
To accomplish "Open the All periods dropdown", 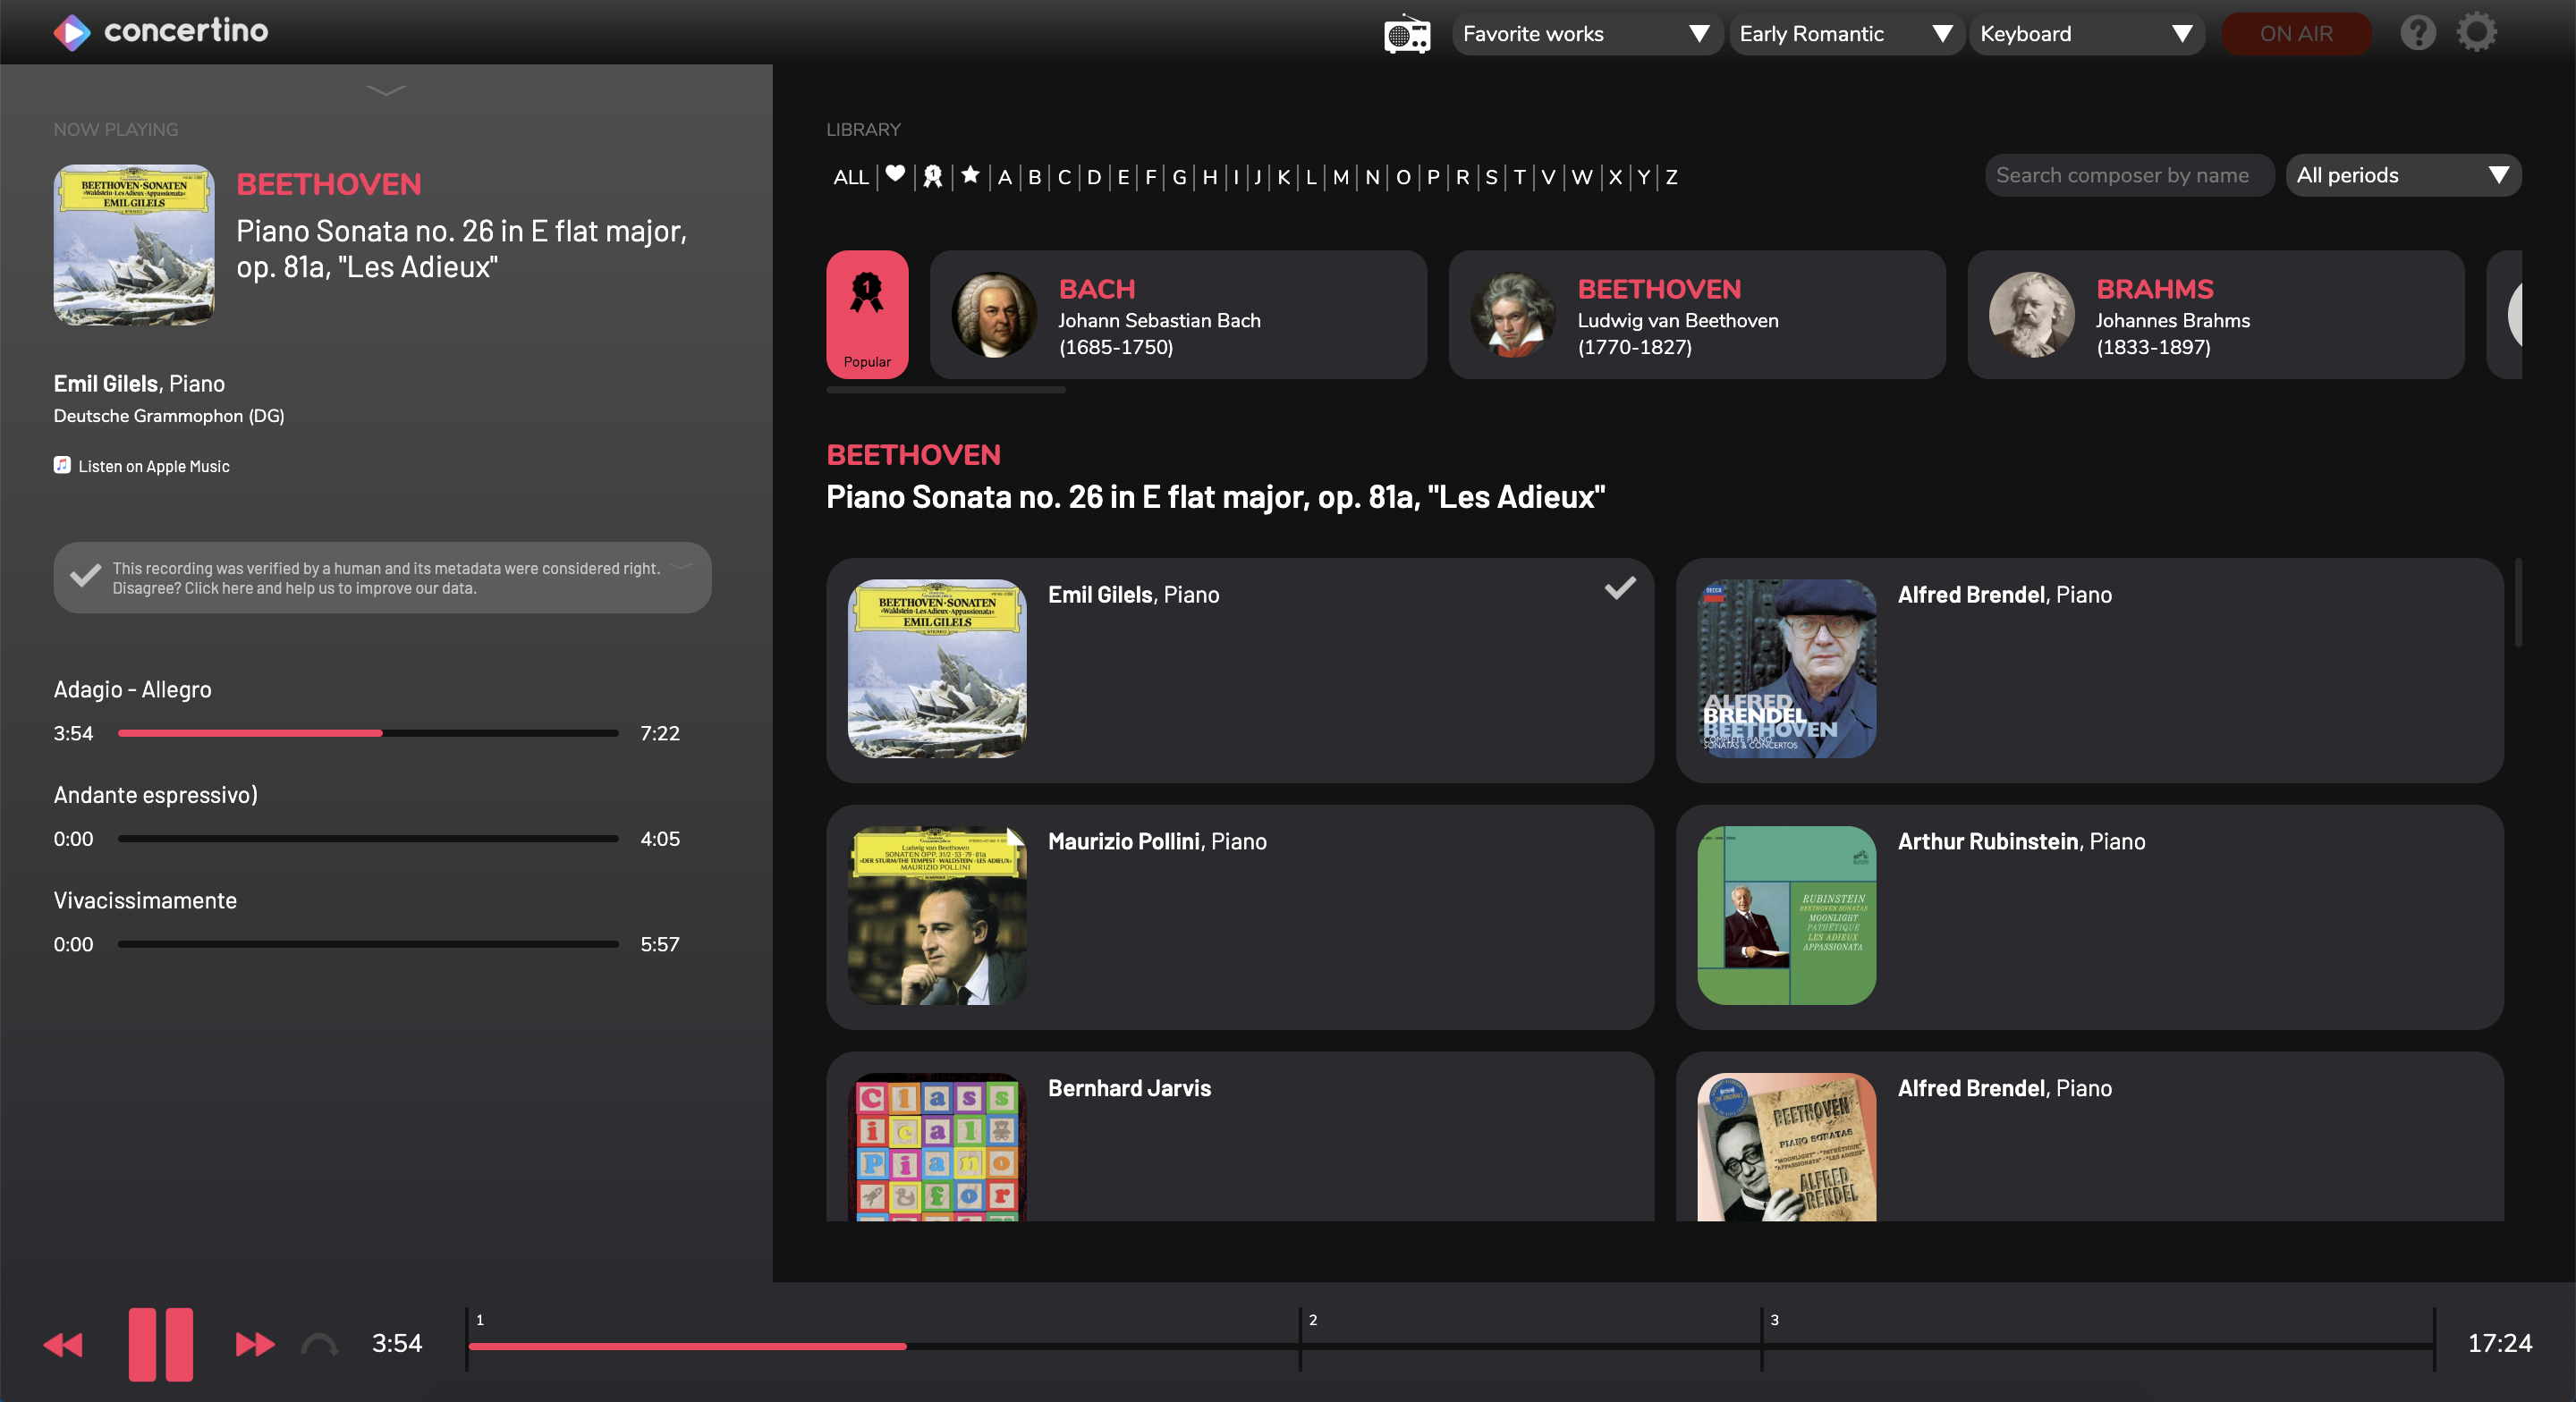I will click(2403, 175).
